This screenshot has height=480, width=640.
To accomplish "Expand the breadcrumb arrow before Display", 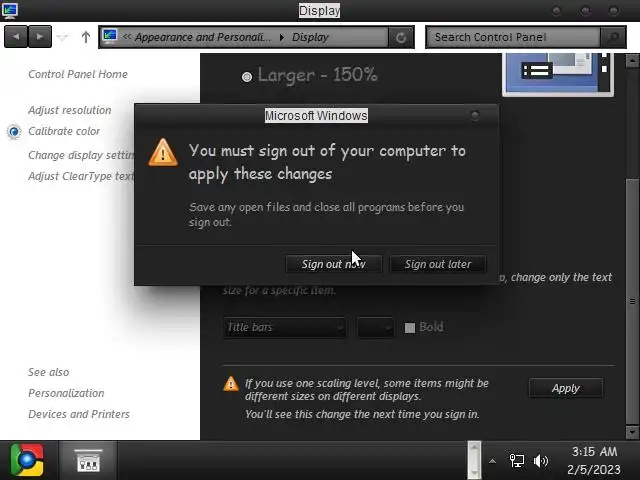I will click(x=282, y=37).
